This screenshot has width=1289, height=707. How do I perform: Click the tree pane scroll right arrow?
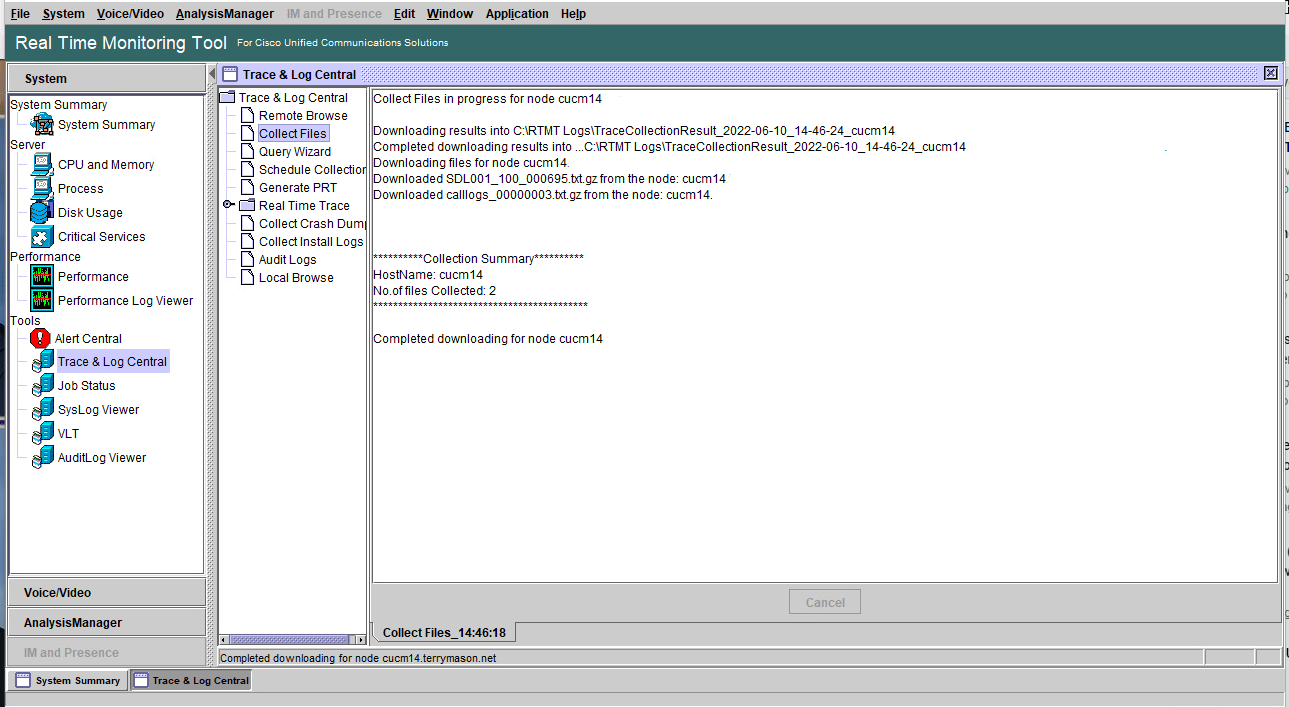coord(361,639)
